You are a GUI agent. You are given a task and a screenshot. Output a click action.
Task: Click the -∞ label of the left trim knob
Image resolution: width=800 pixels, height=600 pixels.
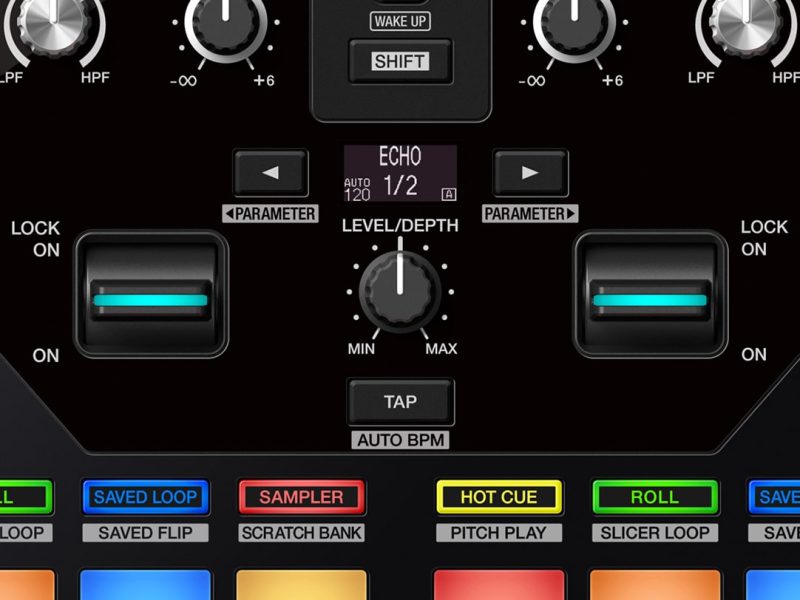[x=184, y=81]
